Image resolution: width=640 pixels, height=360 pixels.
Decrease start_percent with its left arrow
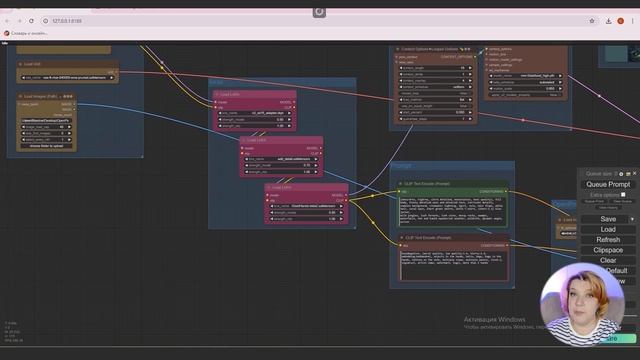401,112
